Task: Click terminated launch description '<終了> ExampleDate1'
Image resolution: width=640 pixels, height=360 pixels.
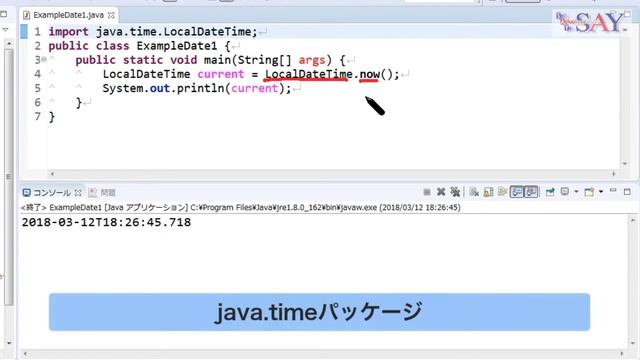Action: point(61,207)
